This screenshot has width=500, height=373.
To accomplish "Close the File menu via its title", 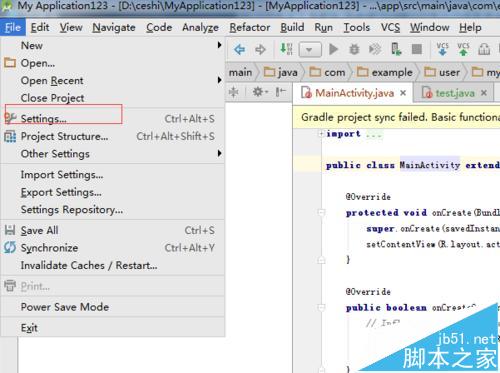I will click(13, 27).
